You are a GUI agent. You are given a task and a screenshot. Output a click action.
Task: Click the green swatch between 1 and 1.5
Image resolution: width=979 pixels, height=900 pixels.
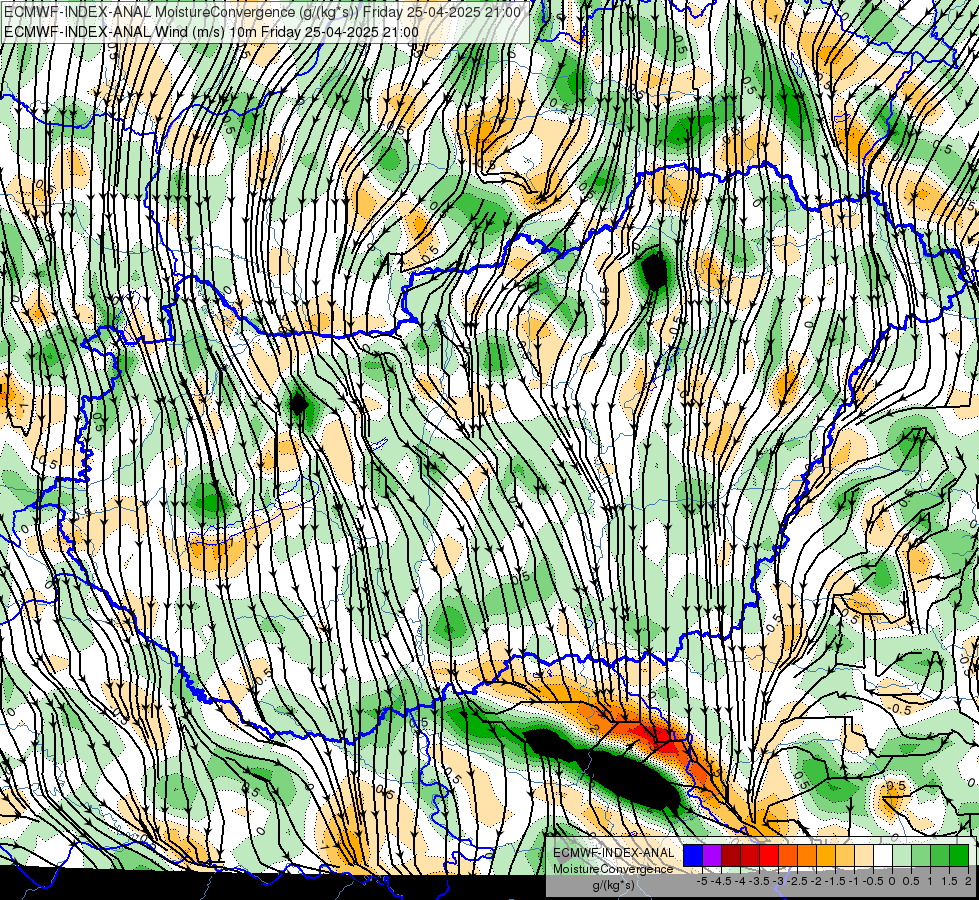(940, 856)
